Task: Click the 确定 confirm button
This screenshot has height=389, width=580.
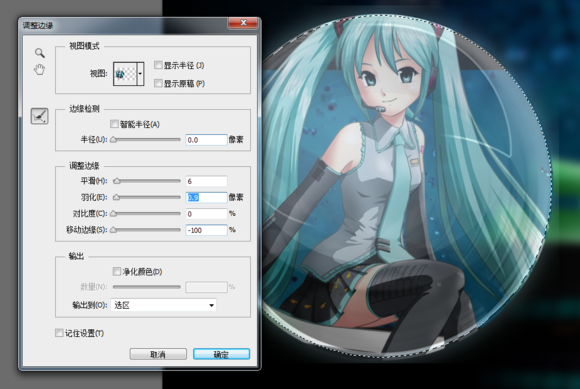Action: coord(221,354)
